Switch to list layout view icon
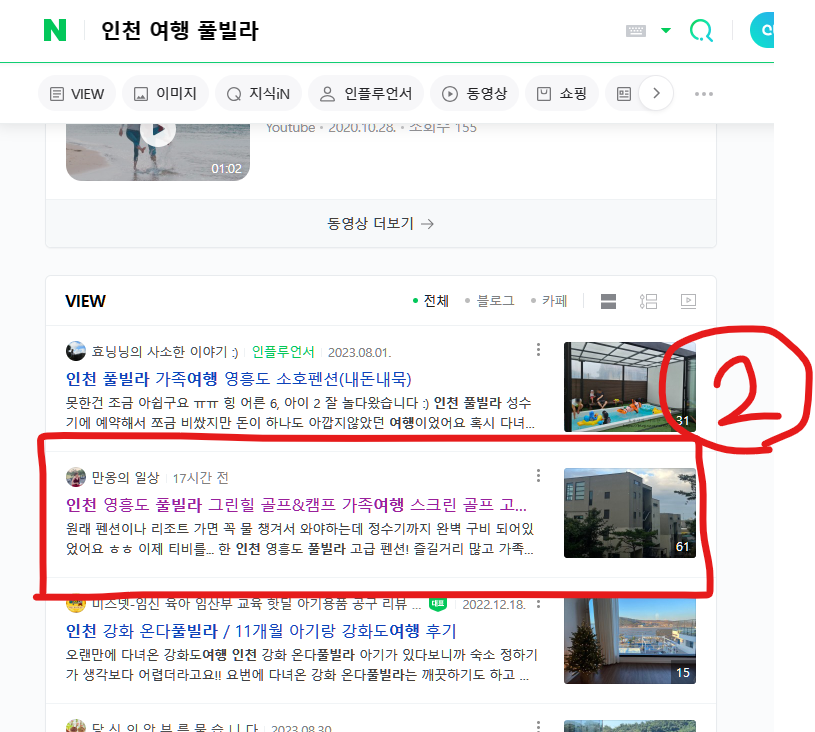This screenshot has height=732, width=815. (x=648, y=301)
